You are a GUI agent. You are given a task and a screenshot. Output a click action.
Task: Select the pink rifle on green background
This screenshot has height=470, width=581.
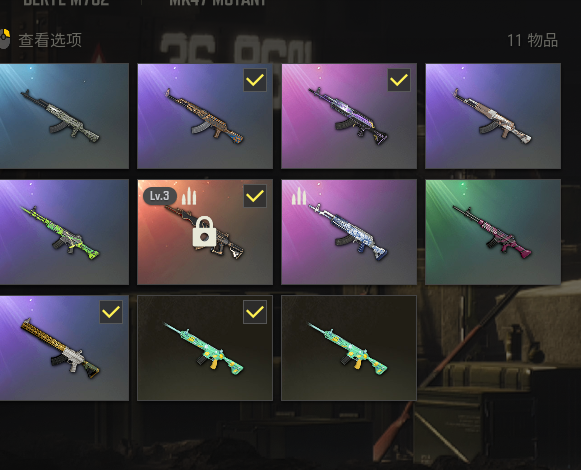[493, 232]
